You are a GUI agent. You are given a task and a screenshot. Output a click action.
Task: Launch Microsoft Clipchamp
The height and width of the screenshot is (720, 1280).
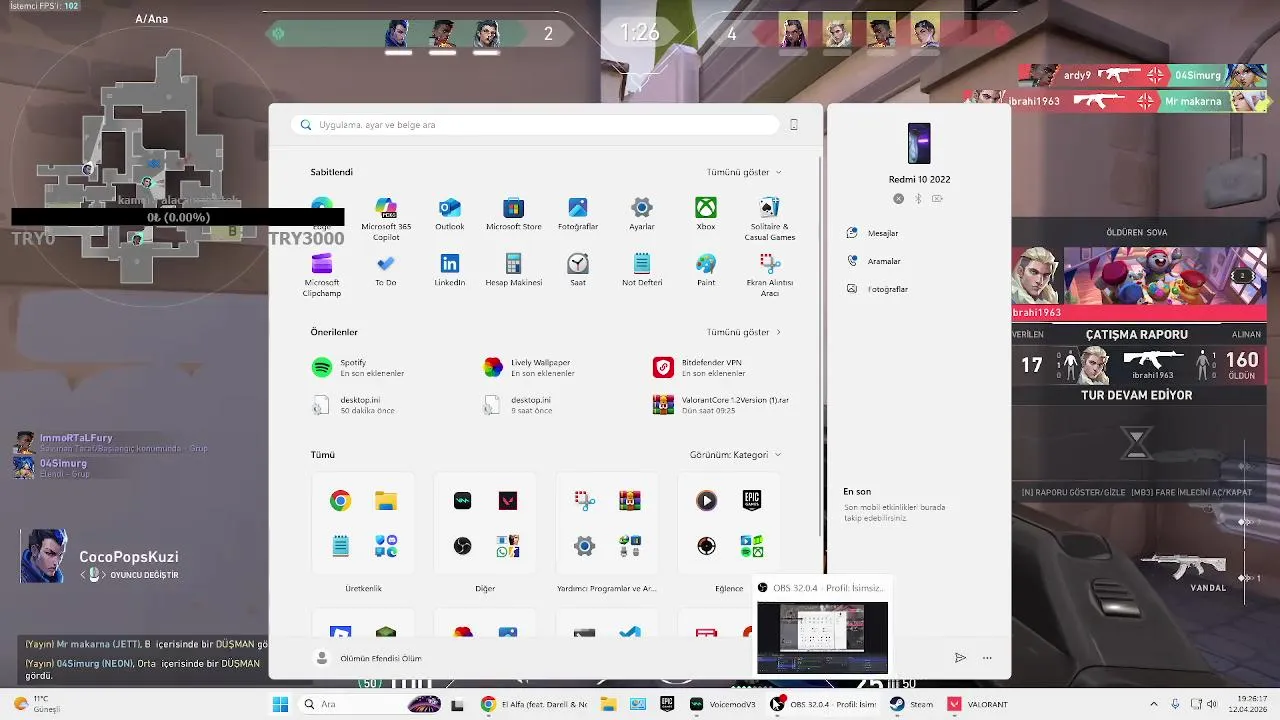(322, 274)
